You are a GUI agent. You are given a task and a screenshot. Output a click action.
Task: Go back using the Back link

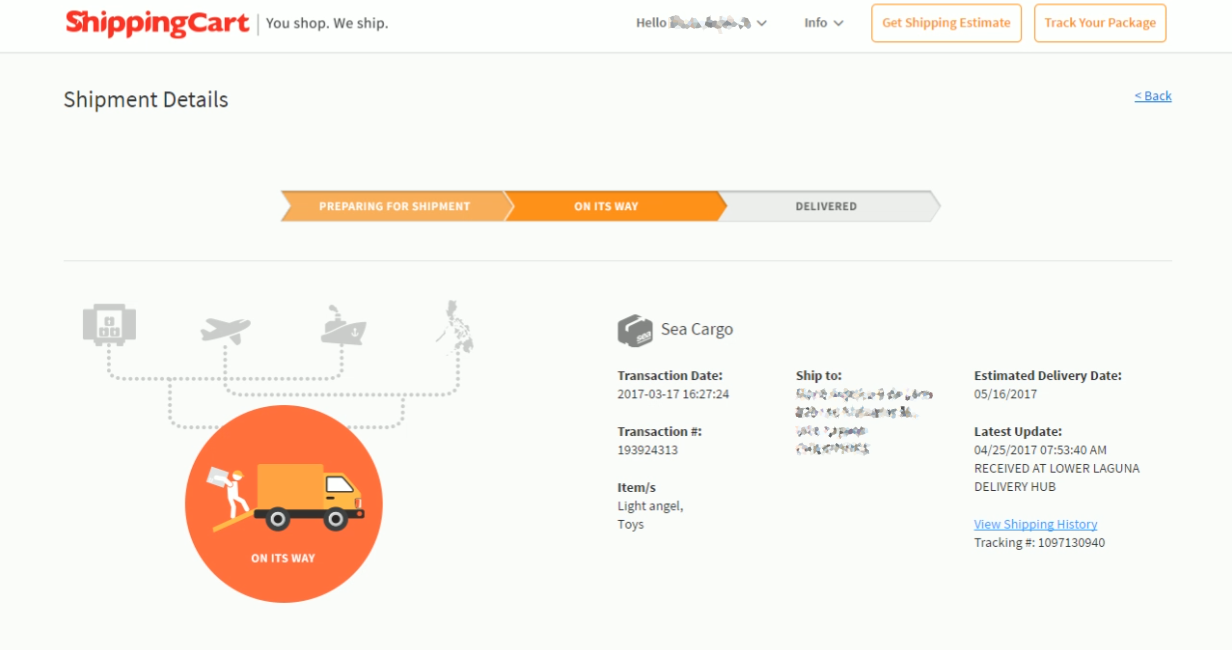point(1153,96)
